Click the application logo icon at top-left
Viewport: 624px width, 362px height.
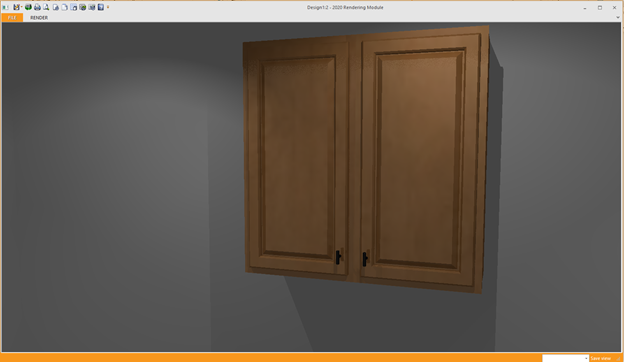[6, 7]
